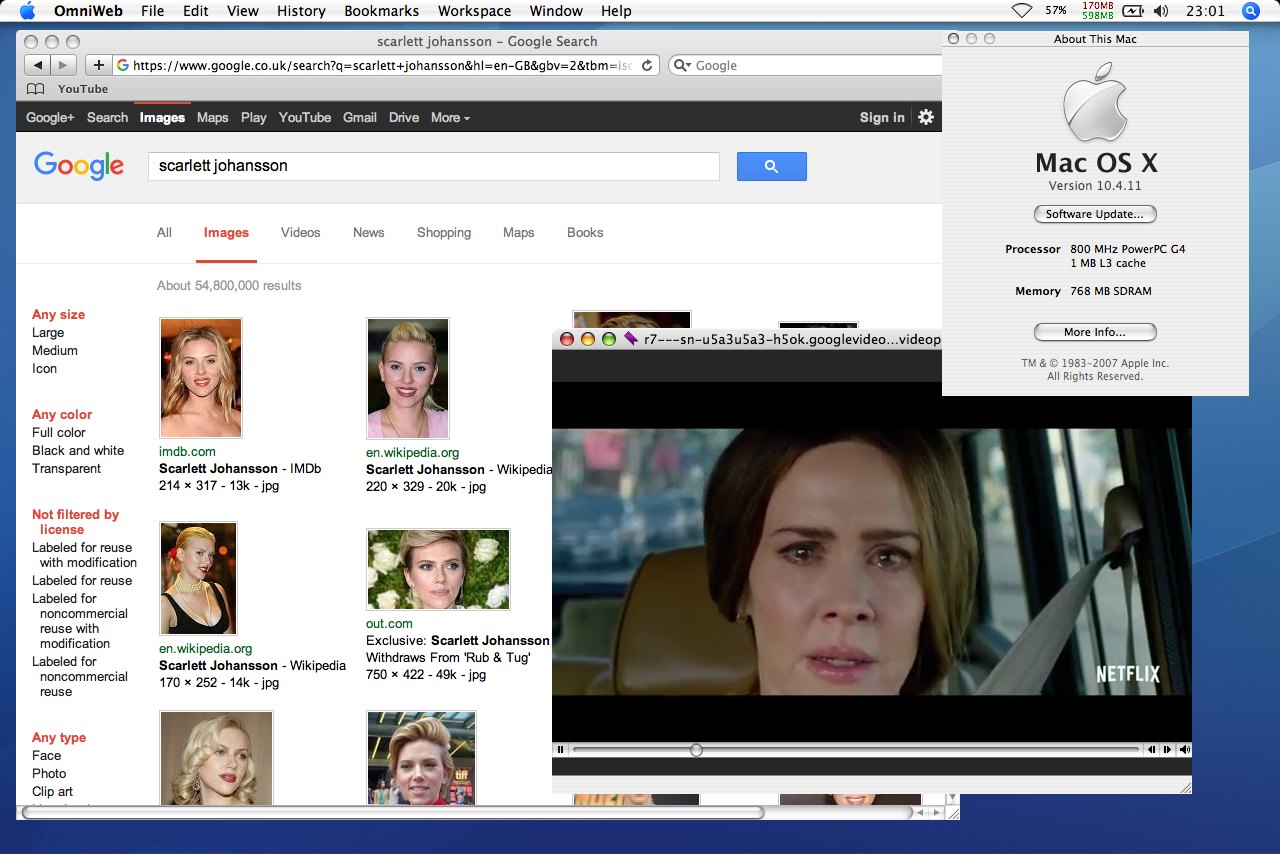The height and width of the screenshot is (854, 1280).
Task: Click the video progress slider knob
Action: [x=696, y=750]
